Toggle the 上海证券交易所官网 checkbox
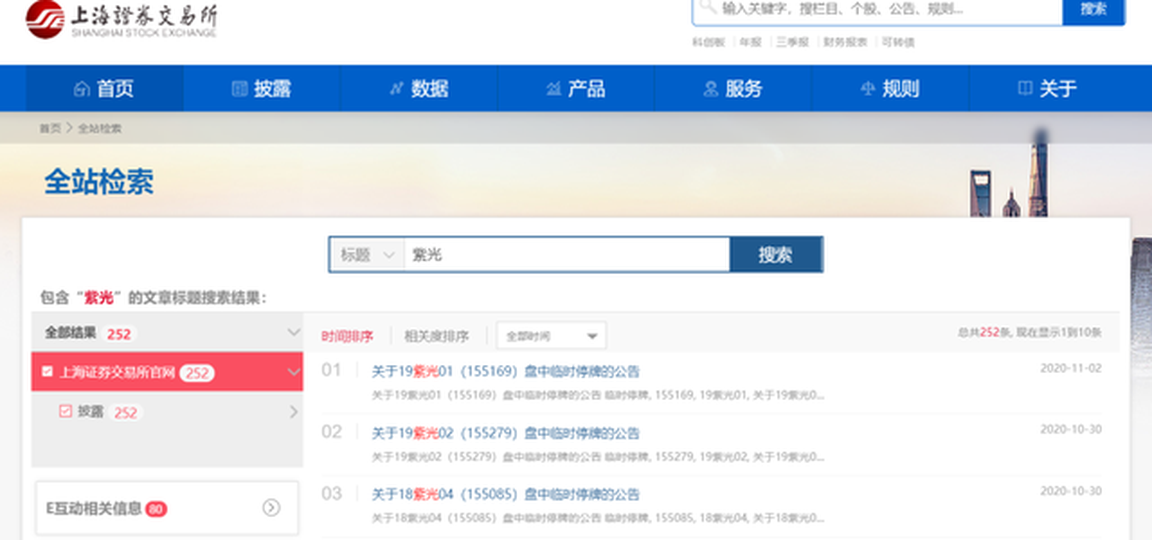This screenshot has width=1152, height=540. tap(47, 373)
